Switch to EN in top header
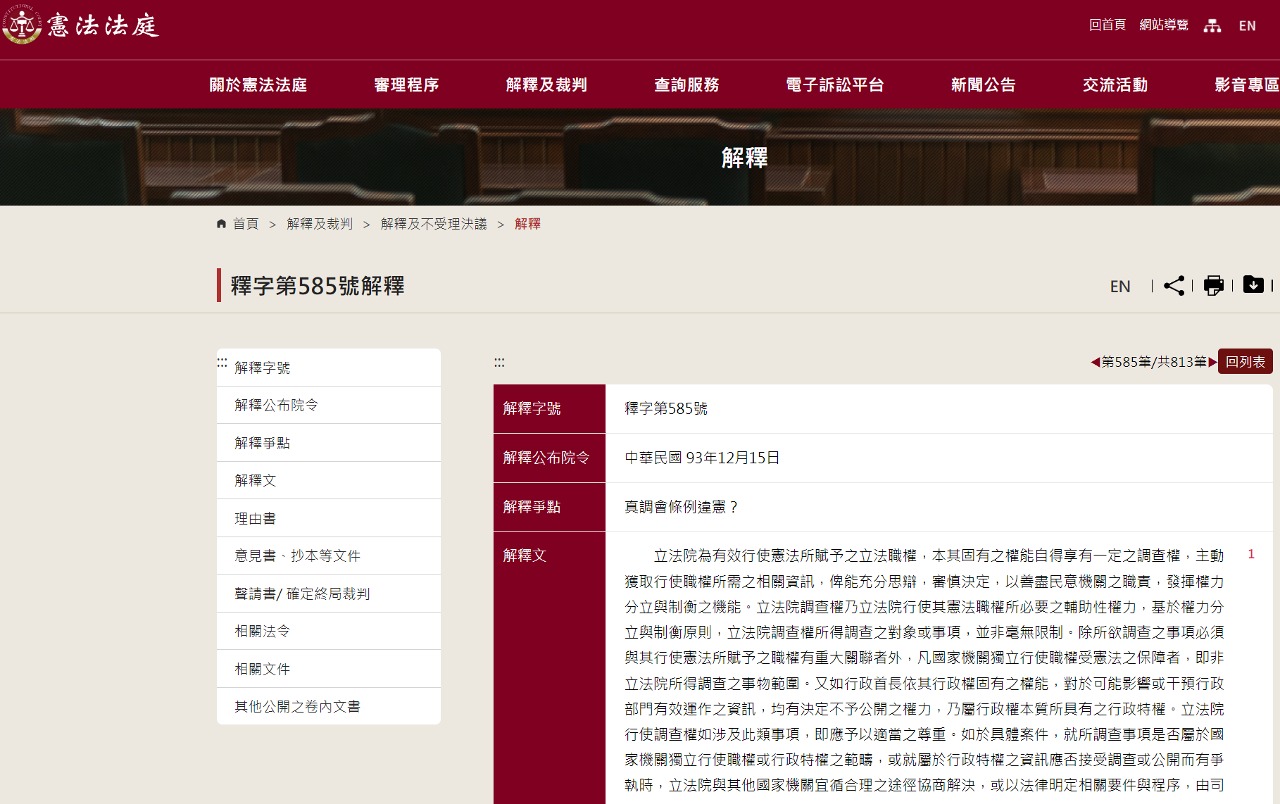 click(1247, 26)
